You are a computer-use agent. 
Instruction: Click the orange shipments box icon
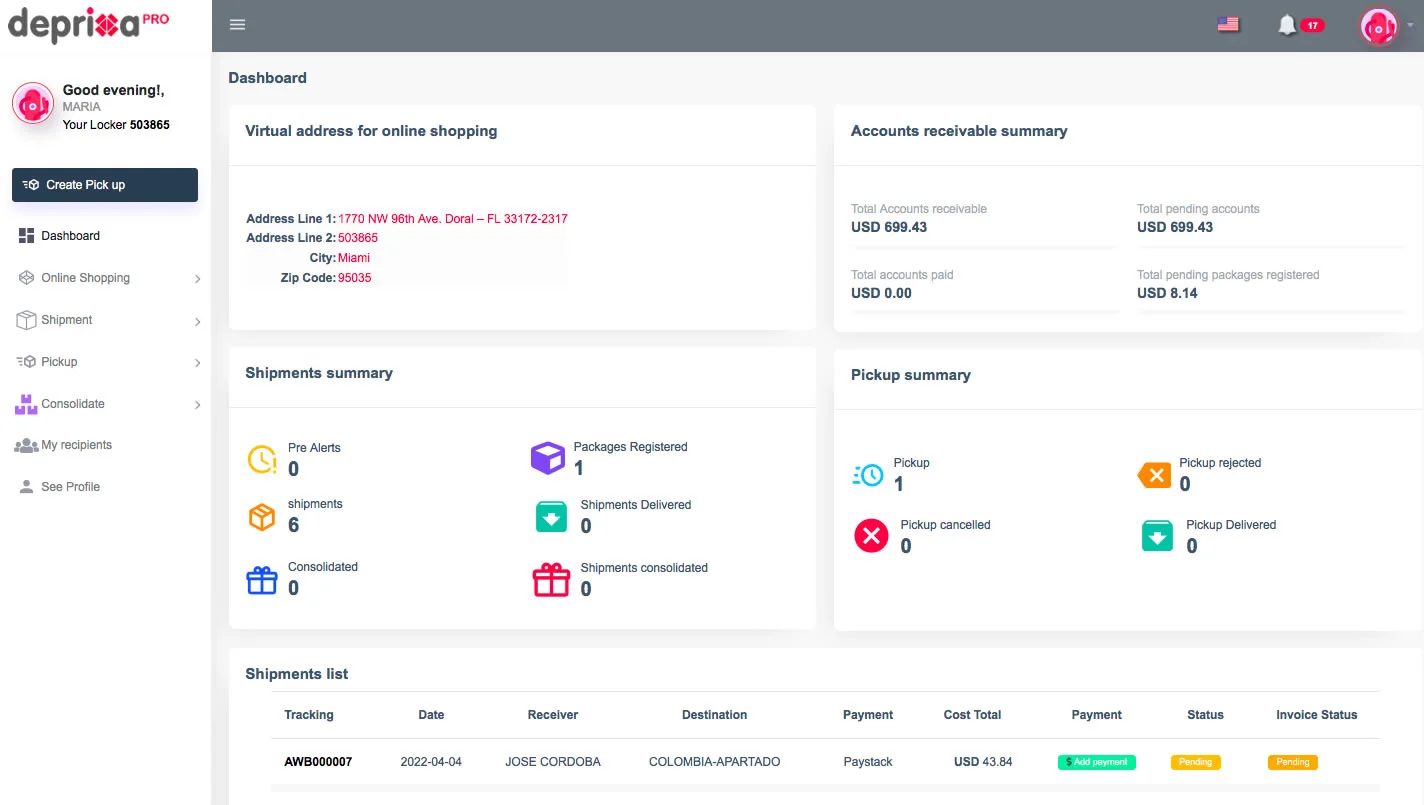(262, 516)
